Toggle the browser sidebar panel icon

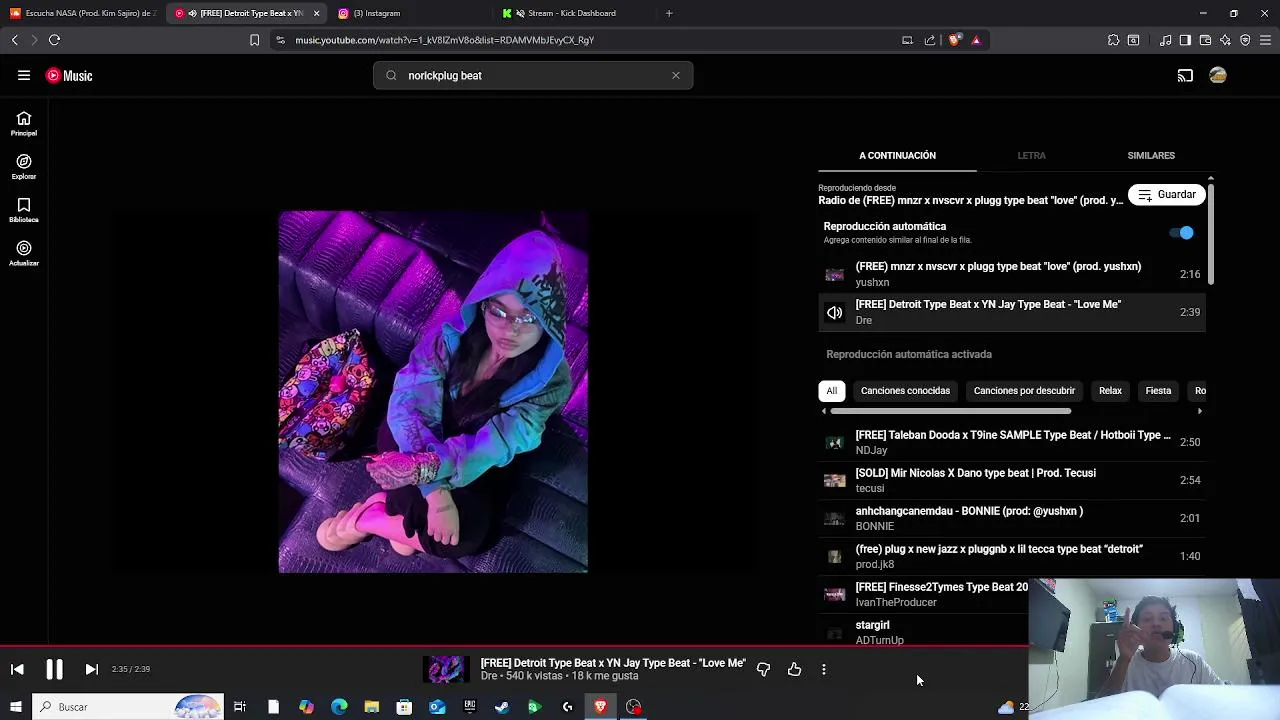[x=1185, y=40]
